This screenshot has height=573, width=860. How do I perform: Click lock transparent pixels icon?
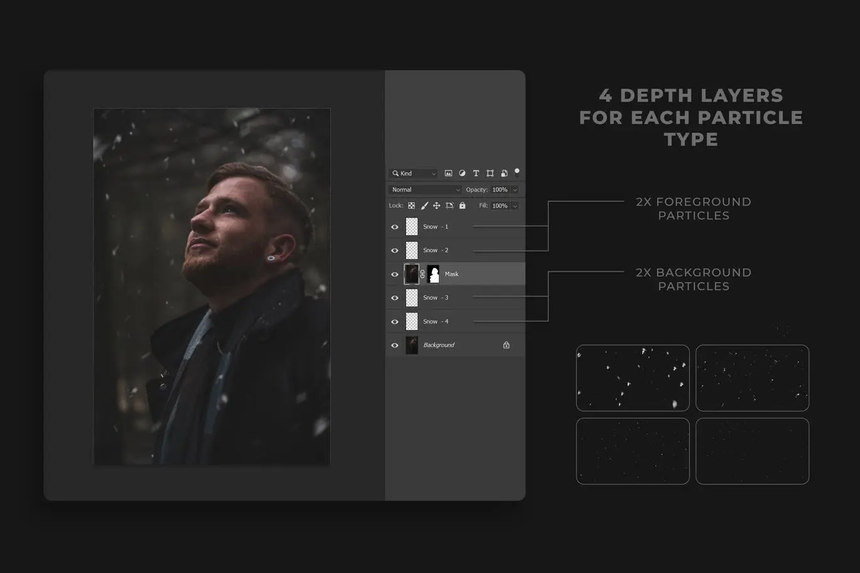411,205
